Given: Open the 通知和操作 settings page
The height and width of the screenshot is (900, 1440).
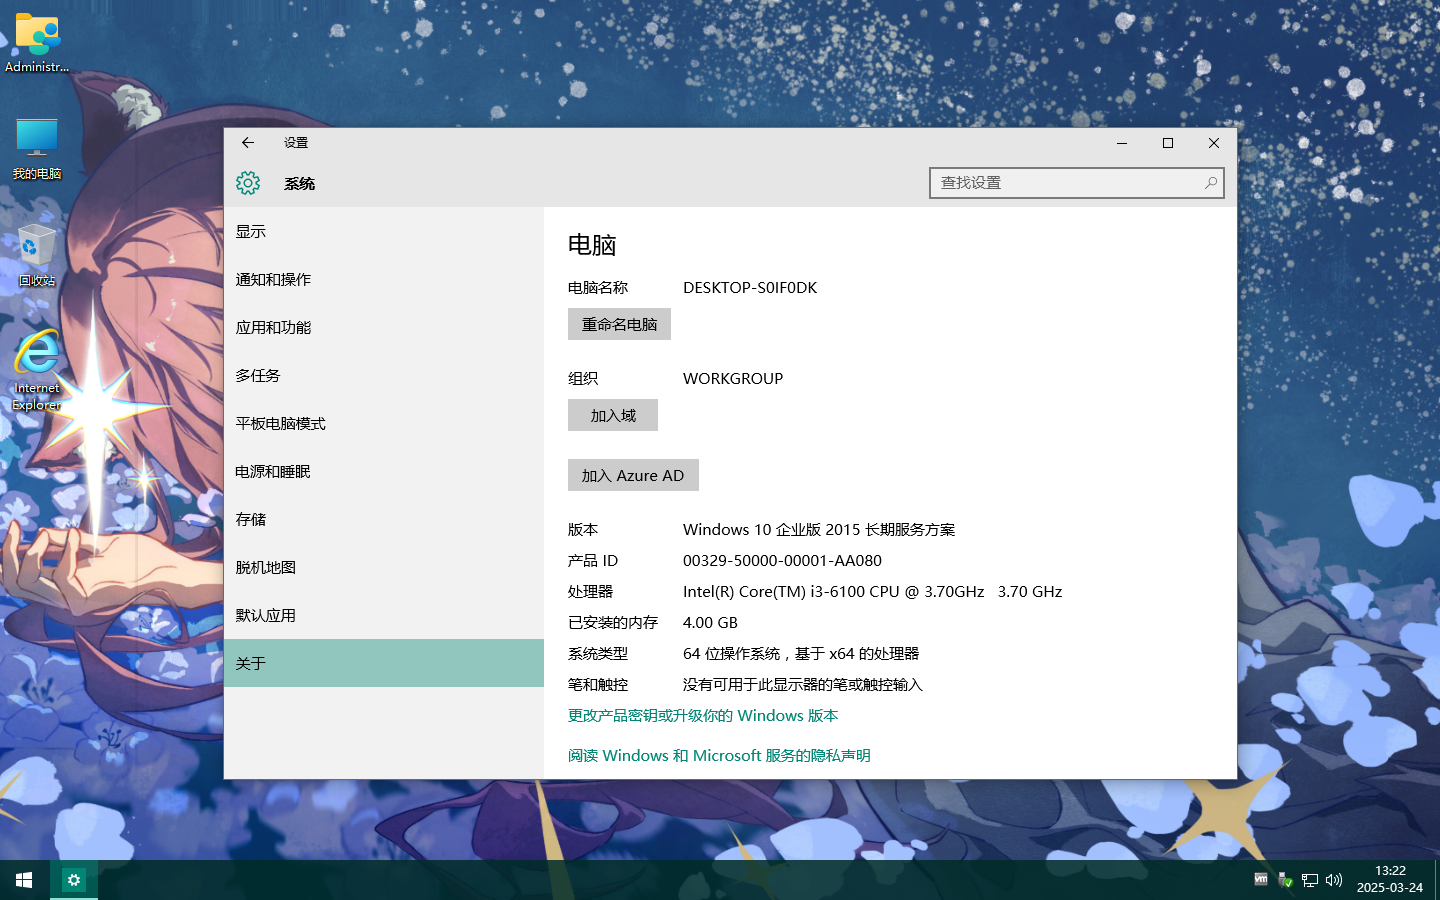Looking at the screenshot, I should pos(384,279).
